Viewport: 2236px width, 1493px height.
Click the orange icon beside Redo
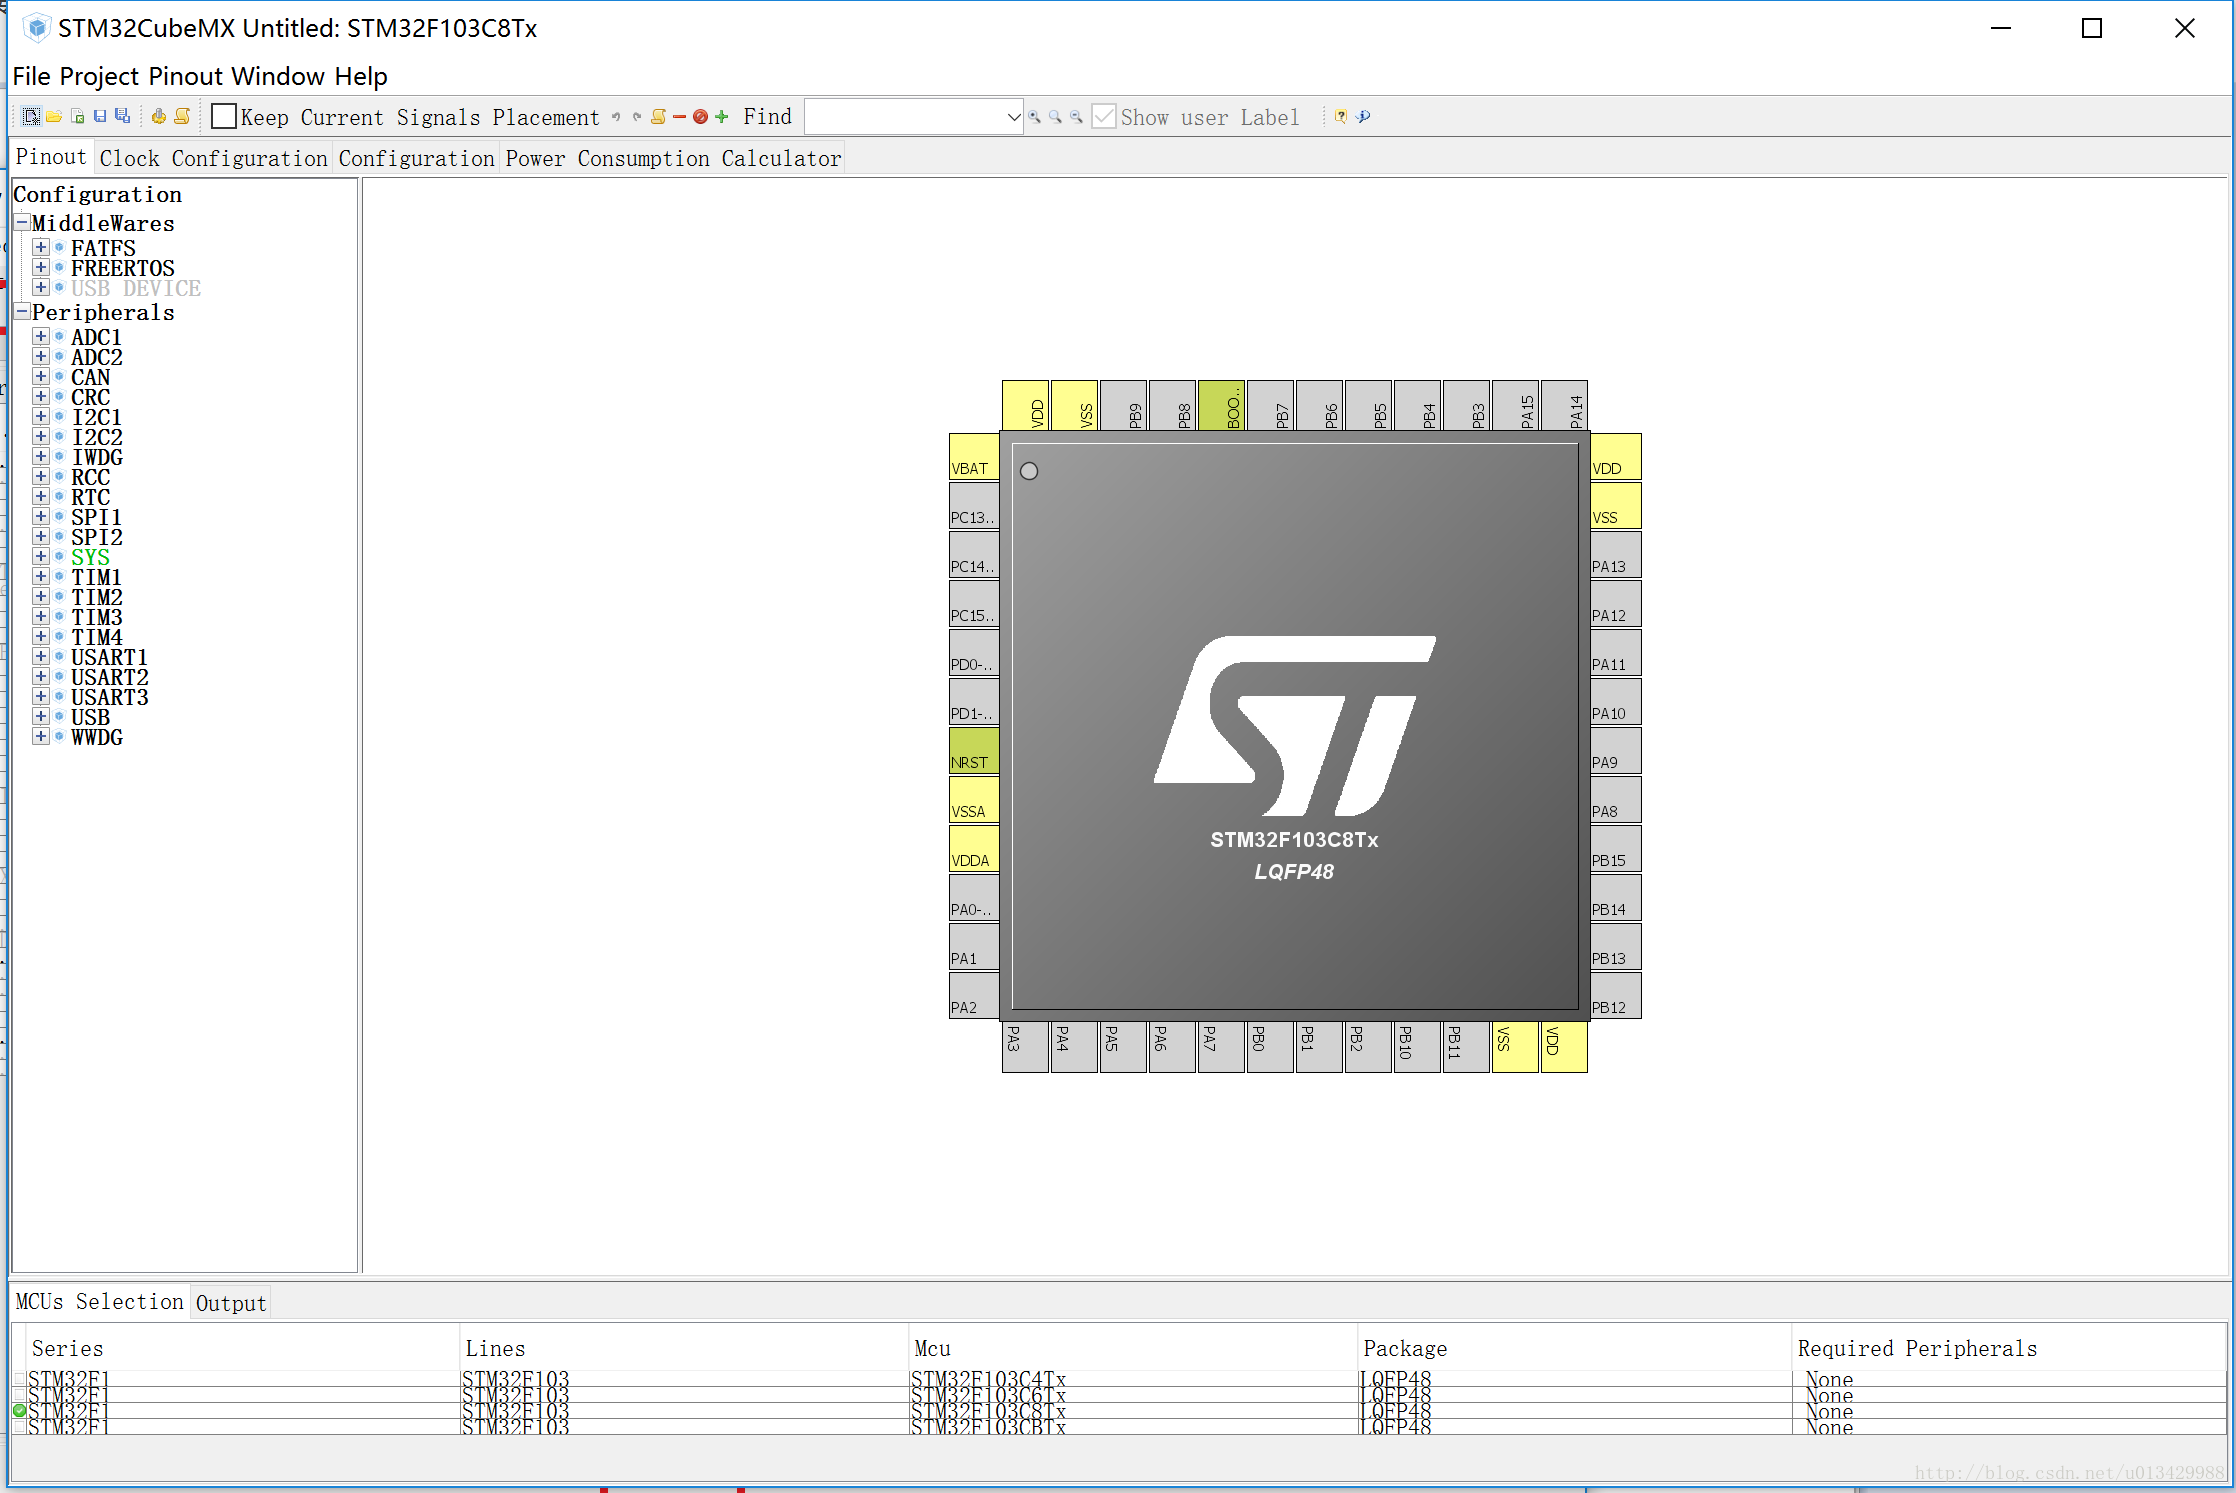tap(658, 117)
